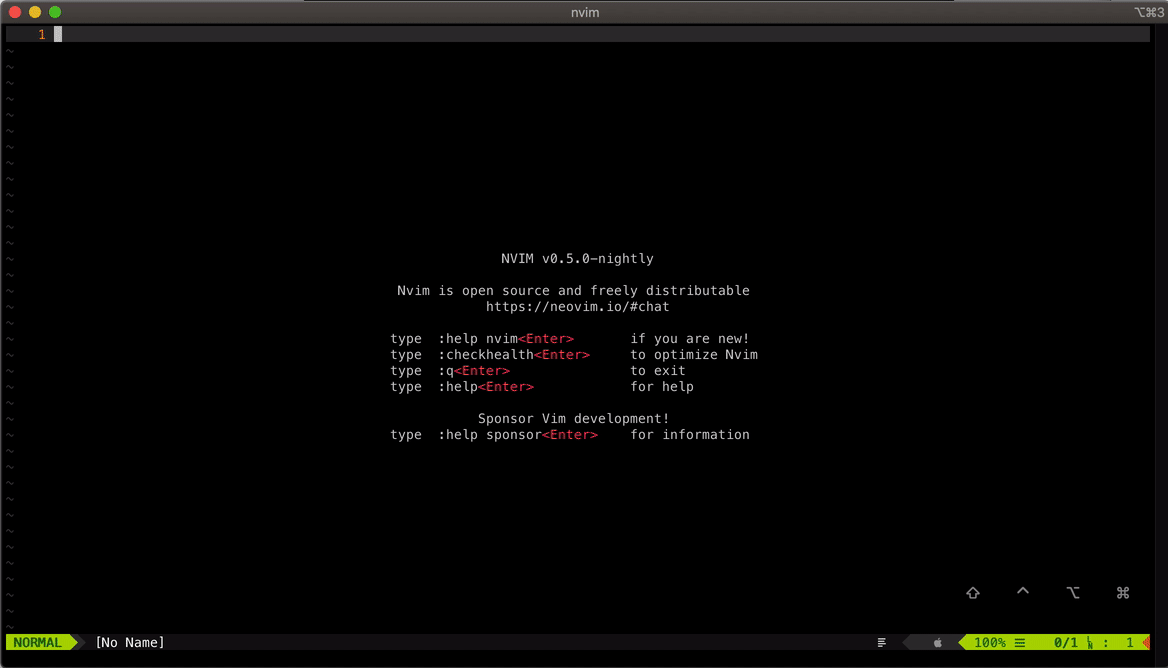Close the nvim terminal window
The image size is (1168, 668).
[15, 13]
